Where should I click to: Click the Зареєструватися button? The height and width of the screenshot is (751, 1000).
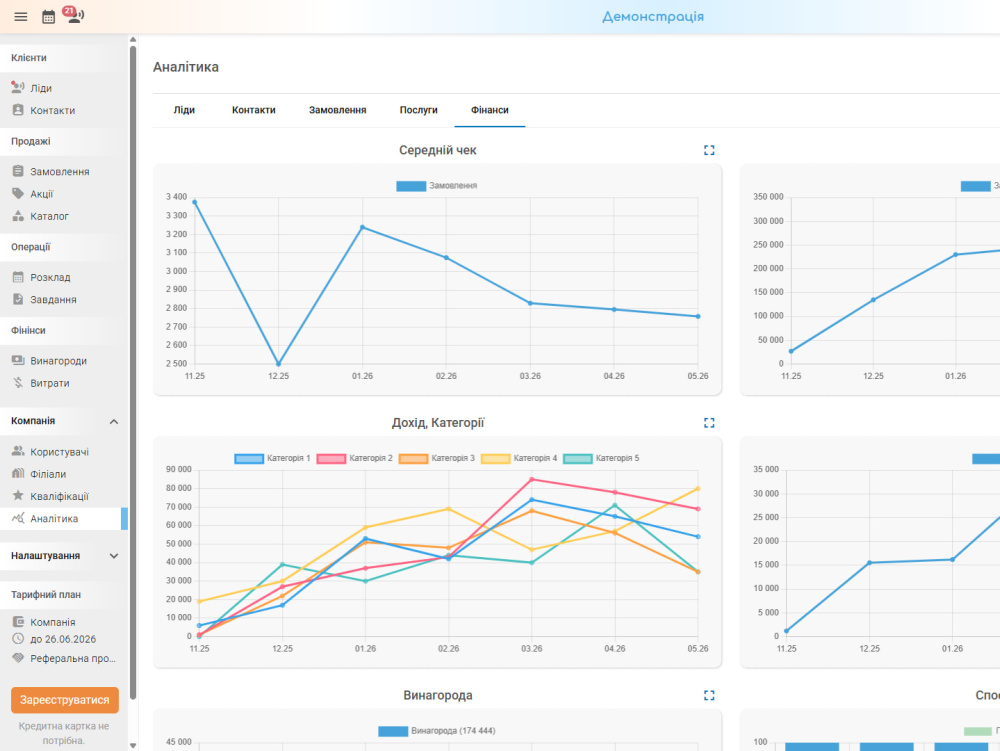pyautogui.click(x=64, y=700)
